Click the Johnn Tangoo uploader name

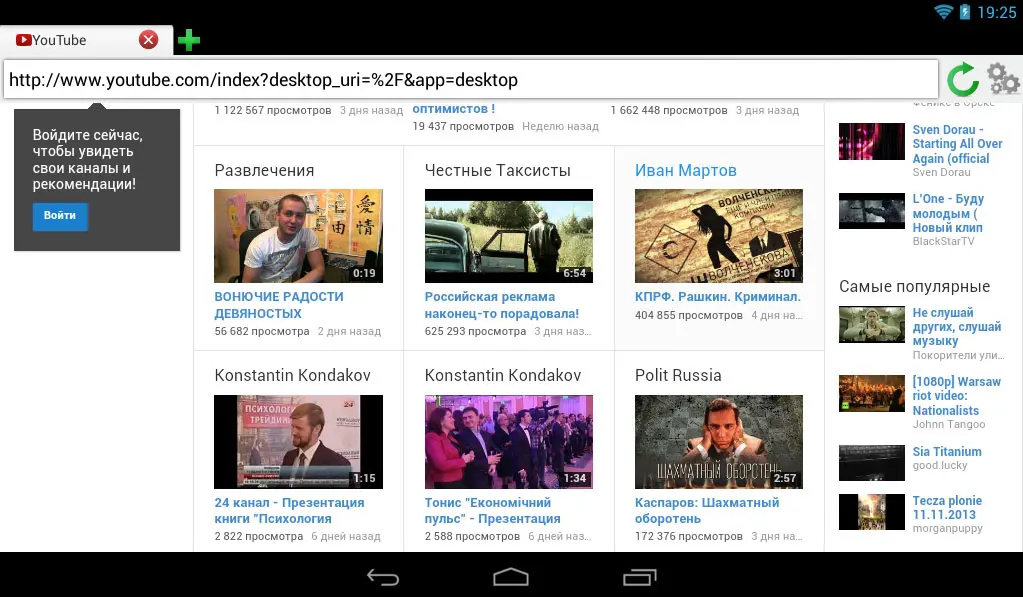949,424
